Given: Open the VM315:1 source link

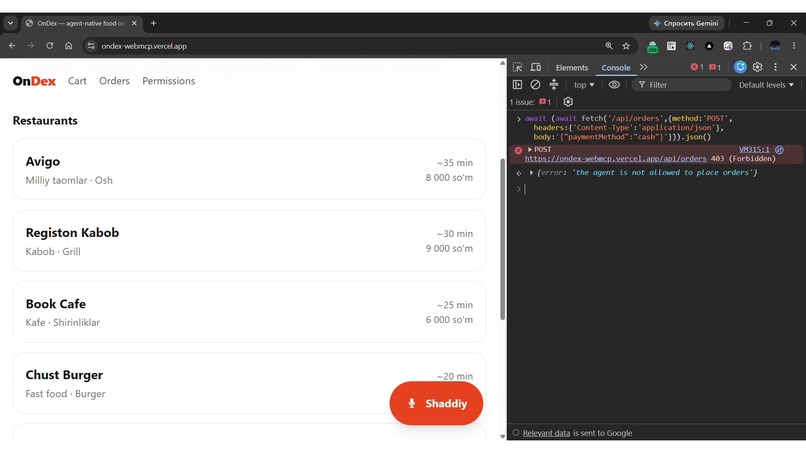Looking at the screenshot, I should [754, 149].
